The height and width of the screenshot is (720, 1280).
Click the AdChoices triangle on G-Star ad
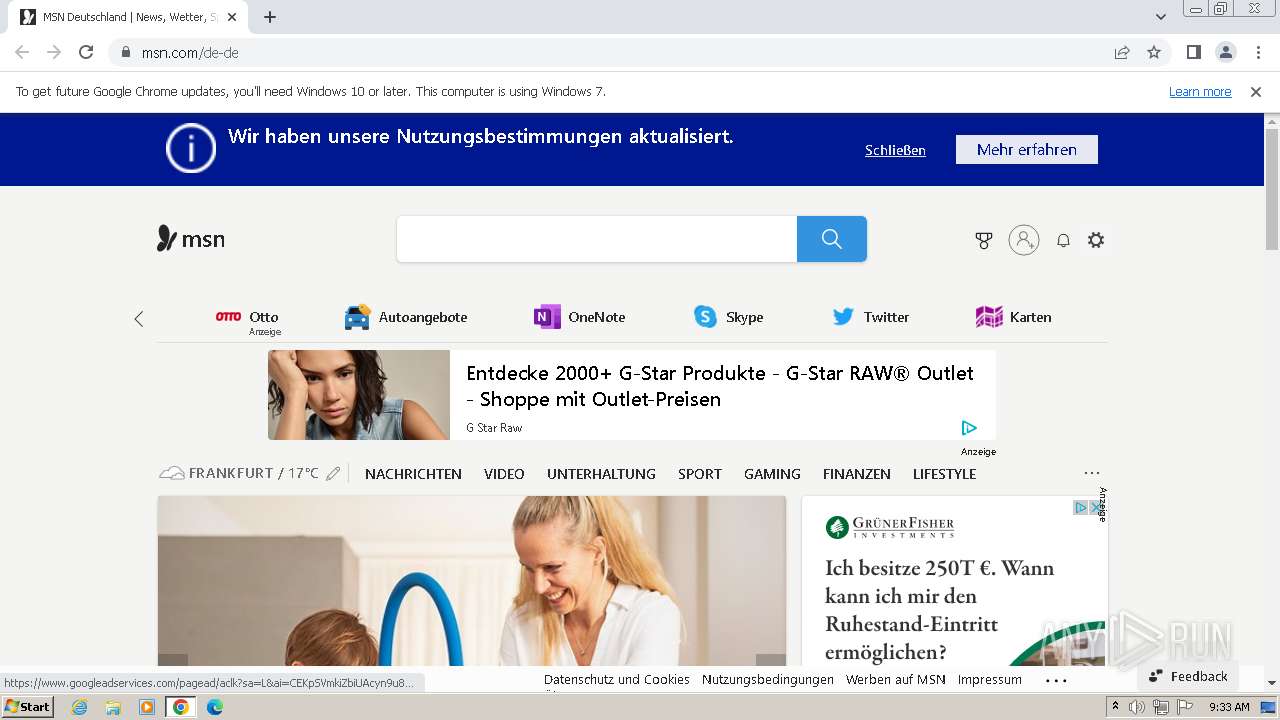(969, 428)
